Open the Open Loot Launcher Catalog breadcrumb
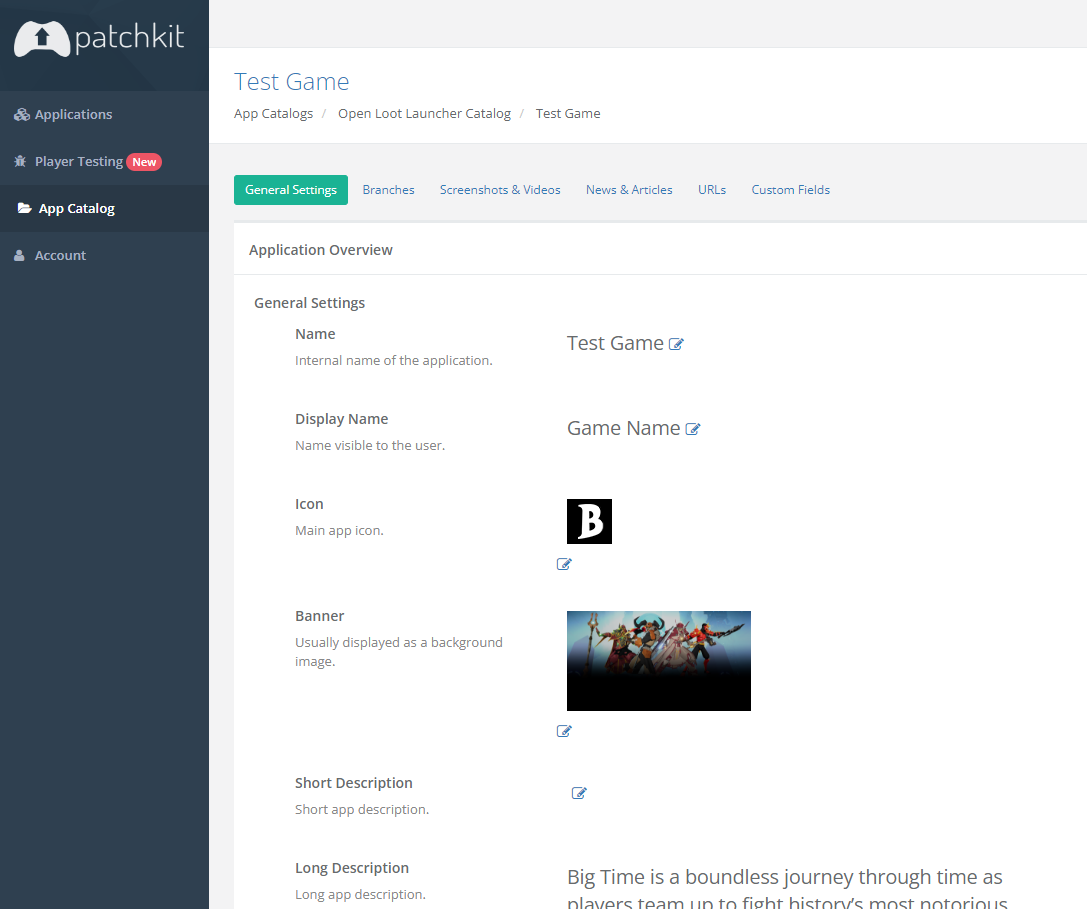 pyautogui.click(x=424, y=114)
